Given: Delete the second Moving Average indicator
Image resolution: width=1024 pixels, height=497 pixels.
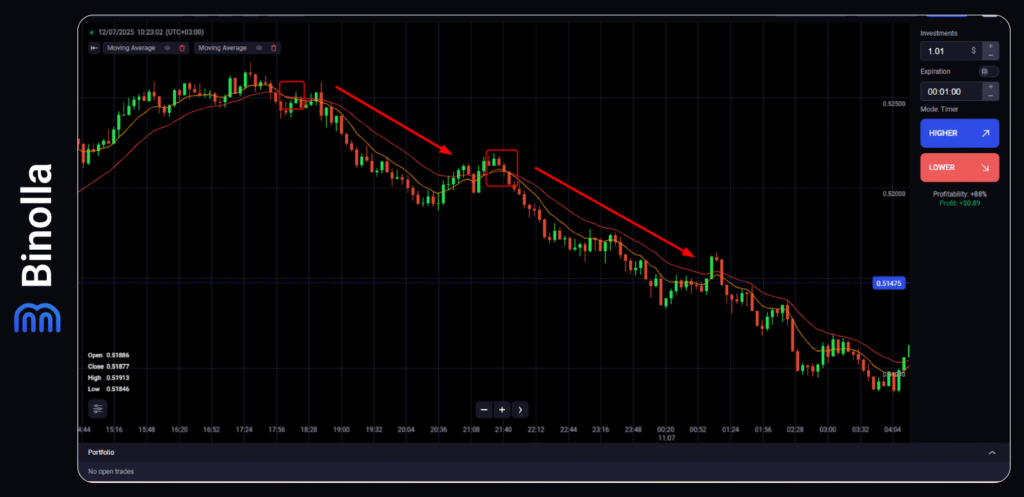Looking at the screenshot, I should [x=274, y=48].
